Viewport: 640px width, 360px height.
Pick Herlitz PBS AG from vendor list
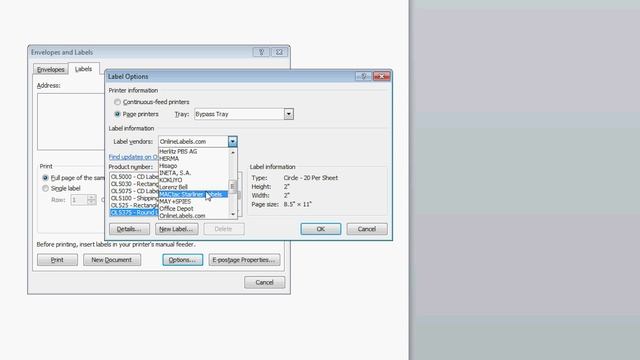[x=193, y=151]
